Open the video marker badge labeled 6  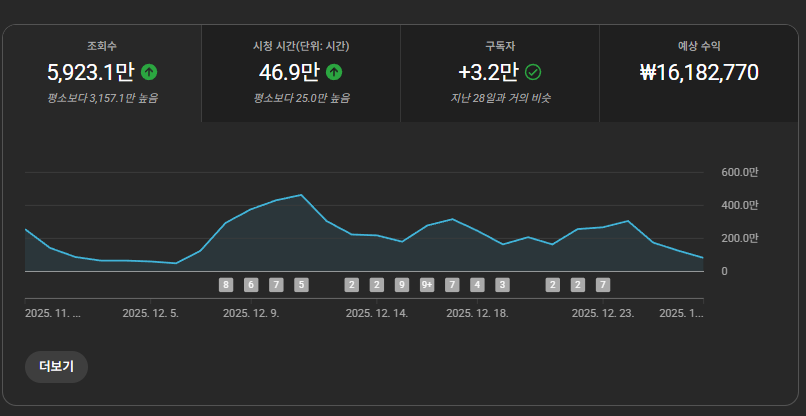pyautogui.click(x=251, y=284)
